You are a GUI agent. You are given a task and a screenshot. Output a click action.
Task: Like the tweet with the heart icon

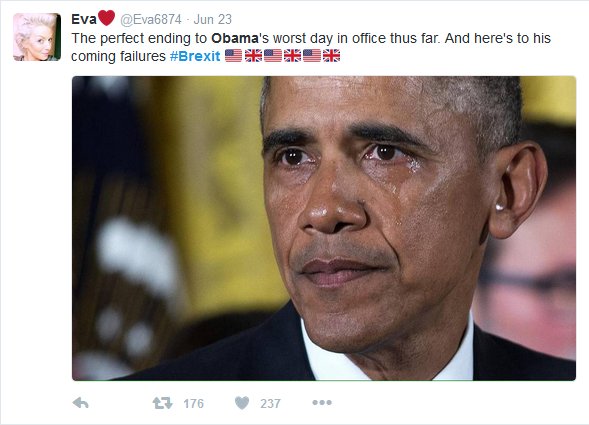coord(242,403)
